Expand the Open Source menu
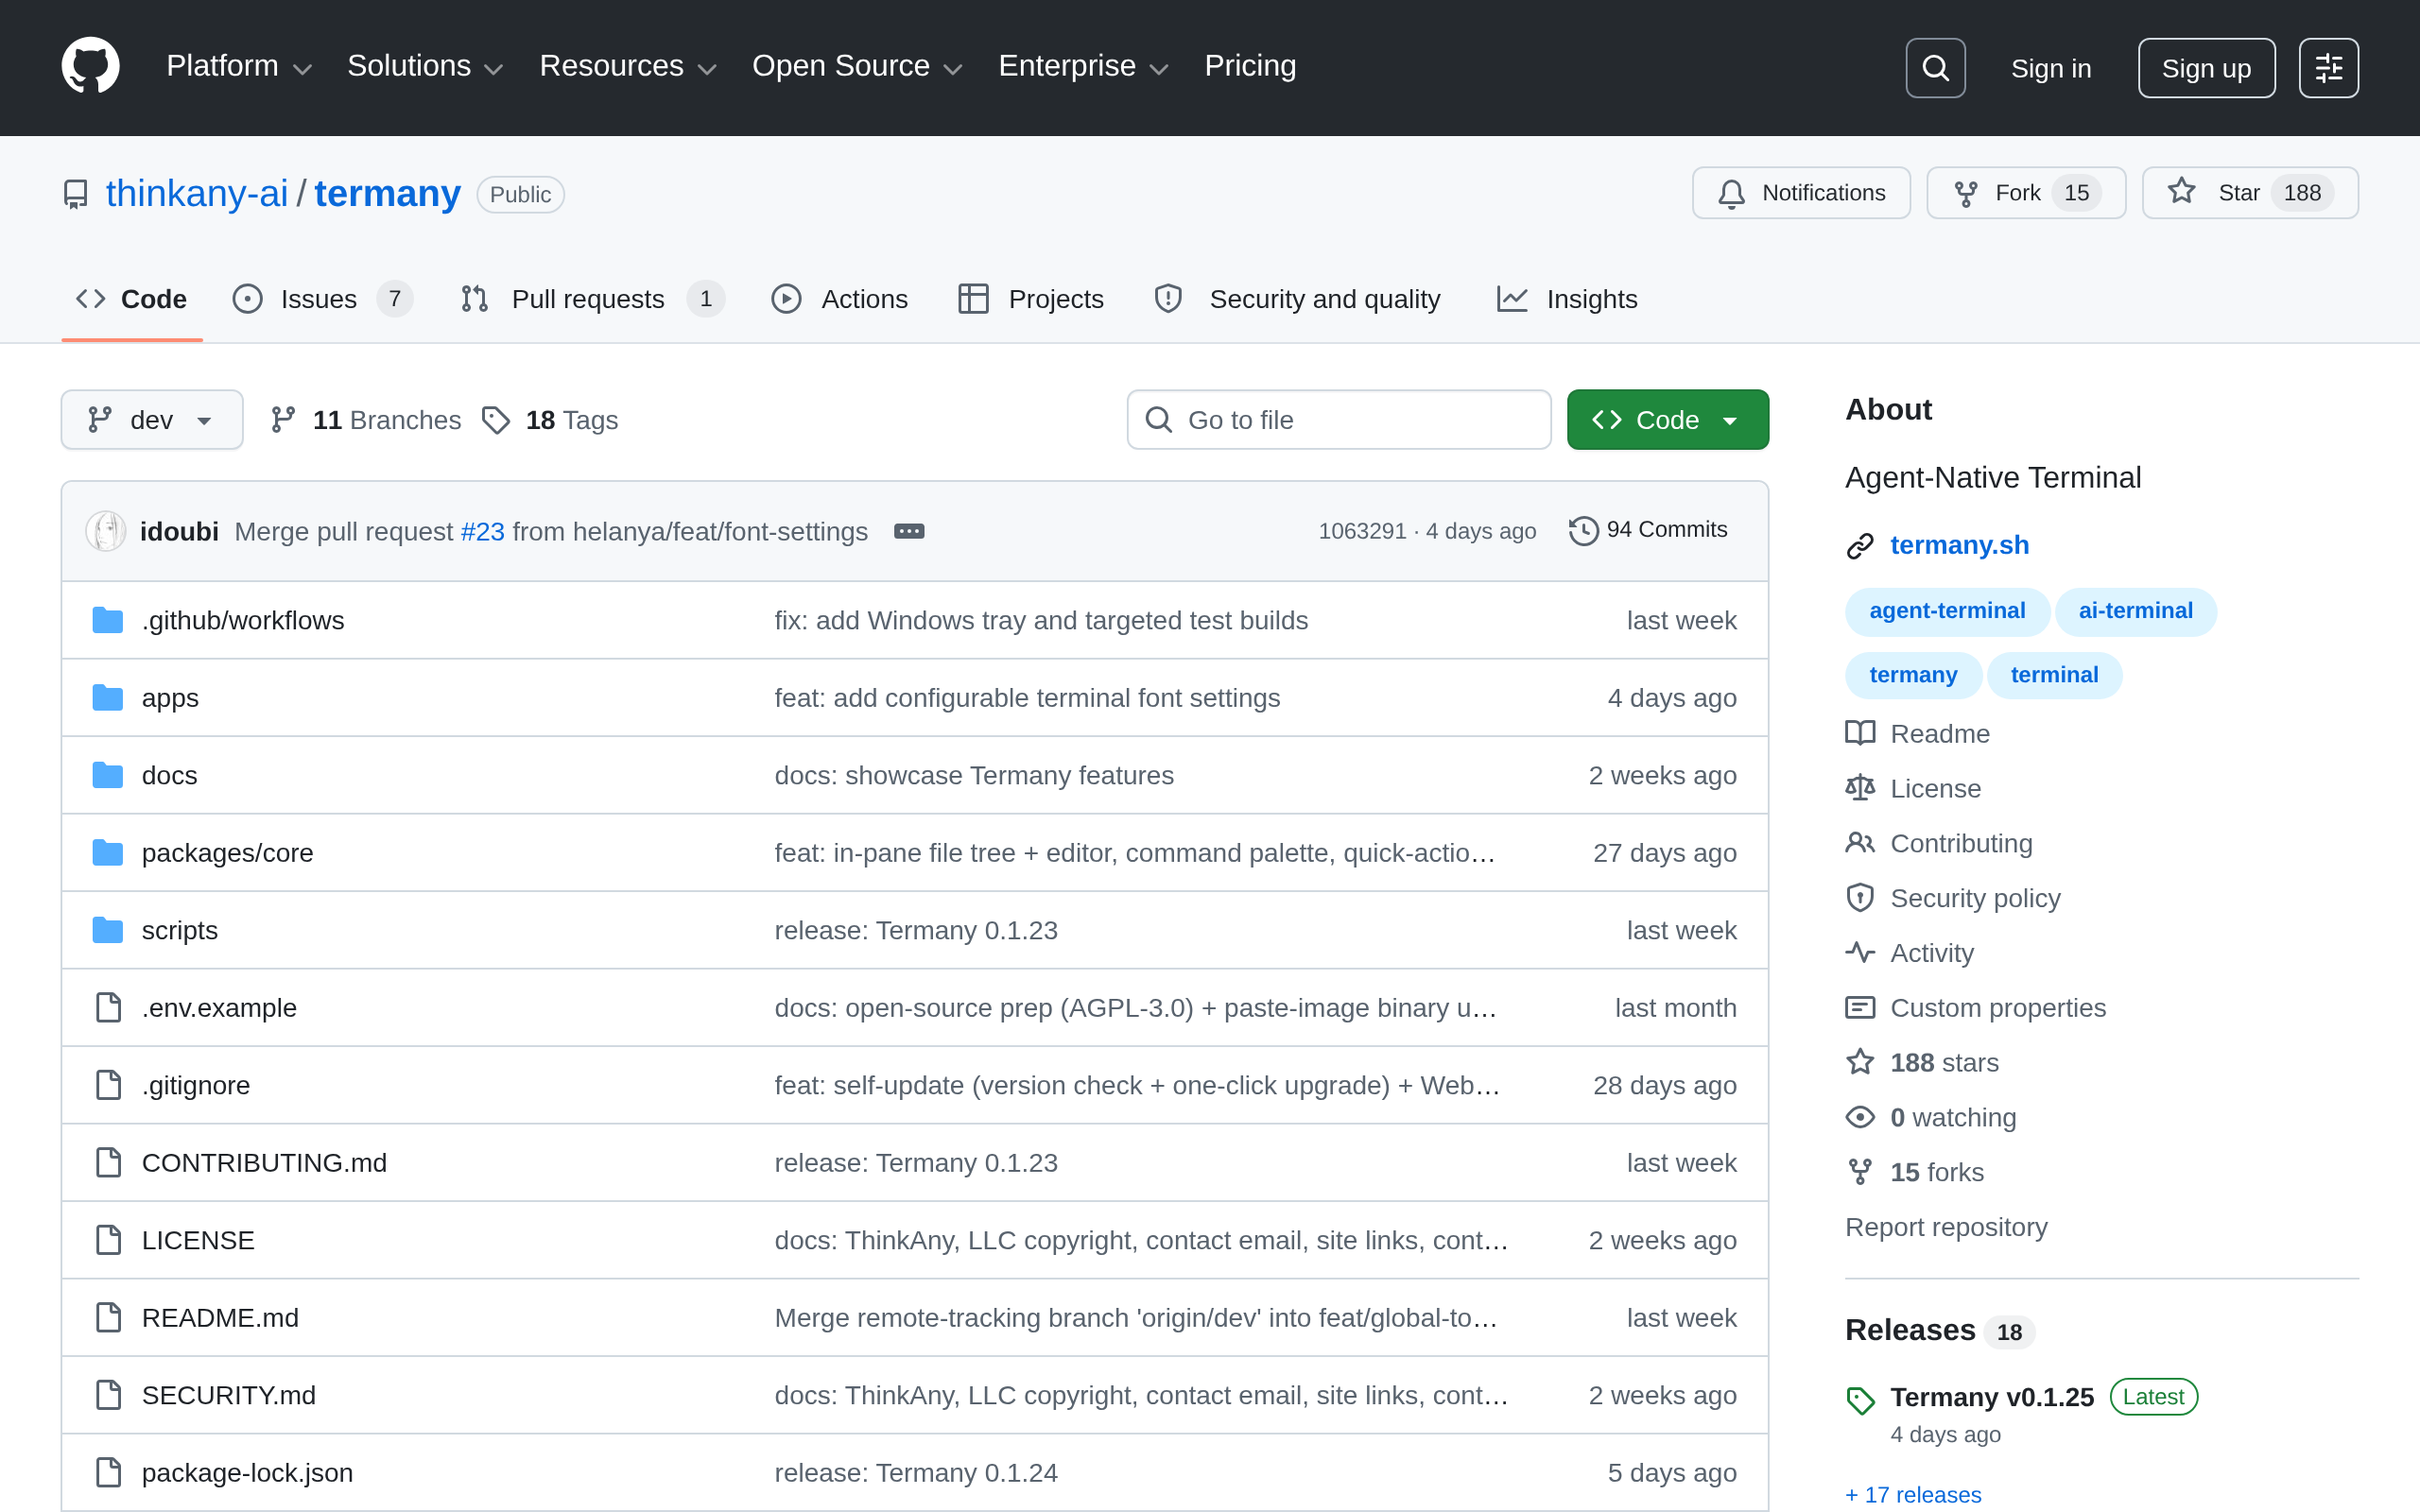The image size is (2420, 1512). click(857, 66)
